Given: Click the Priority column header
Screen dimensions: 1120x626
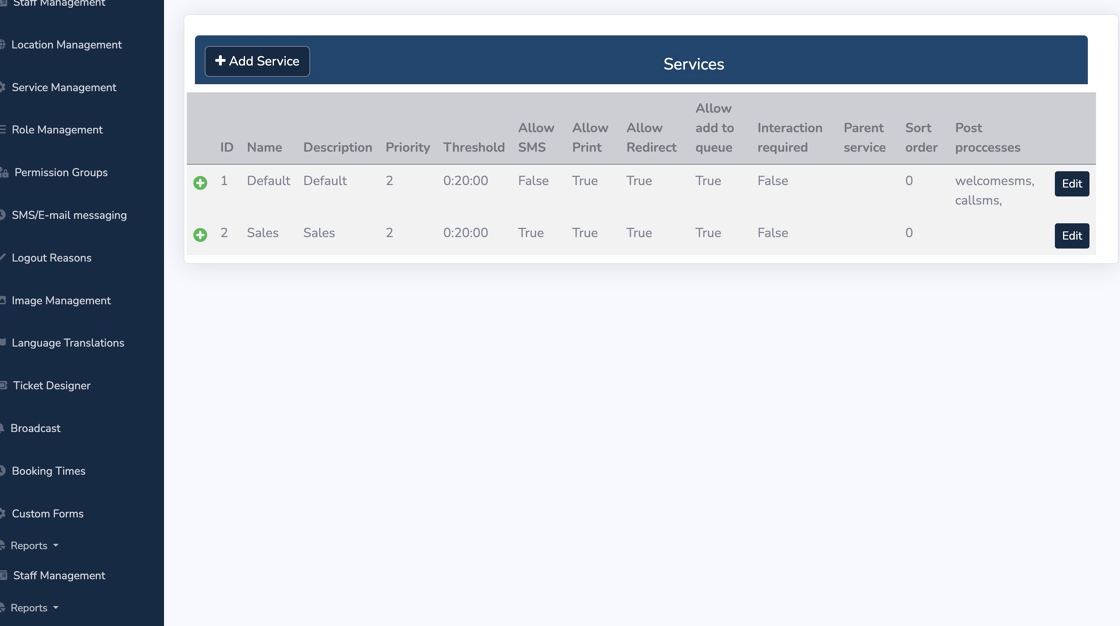Looking at the screenshot, I should (407, 147).
